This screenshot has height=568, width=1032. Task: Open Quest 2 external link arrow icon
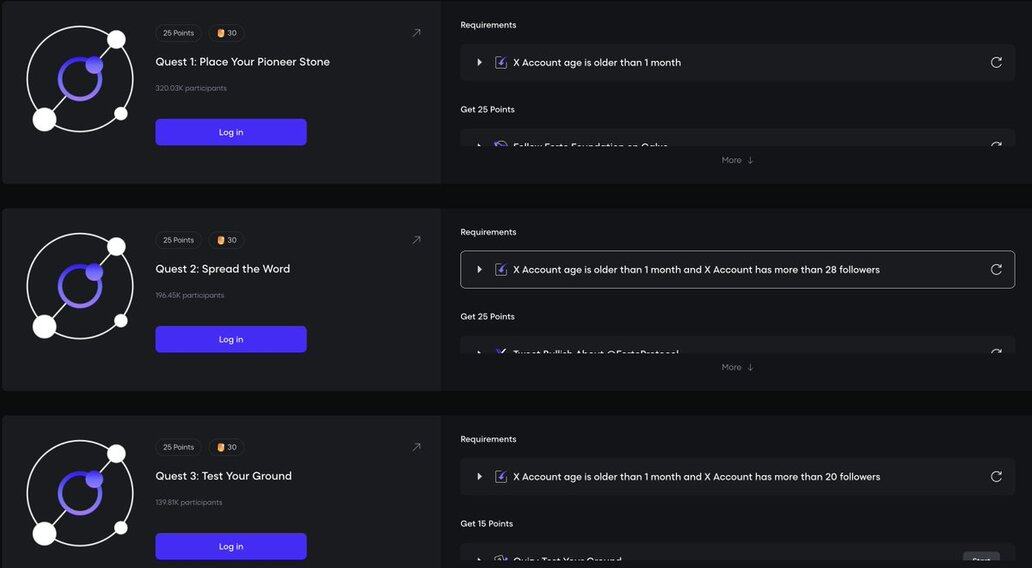tap(416, 240)
